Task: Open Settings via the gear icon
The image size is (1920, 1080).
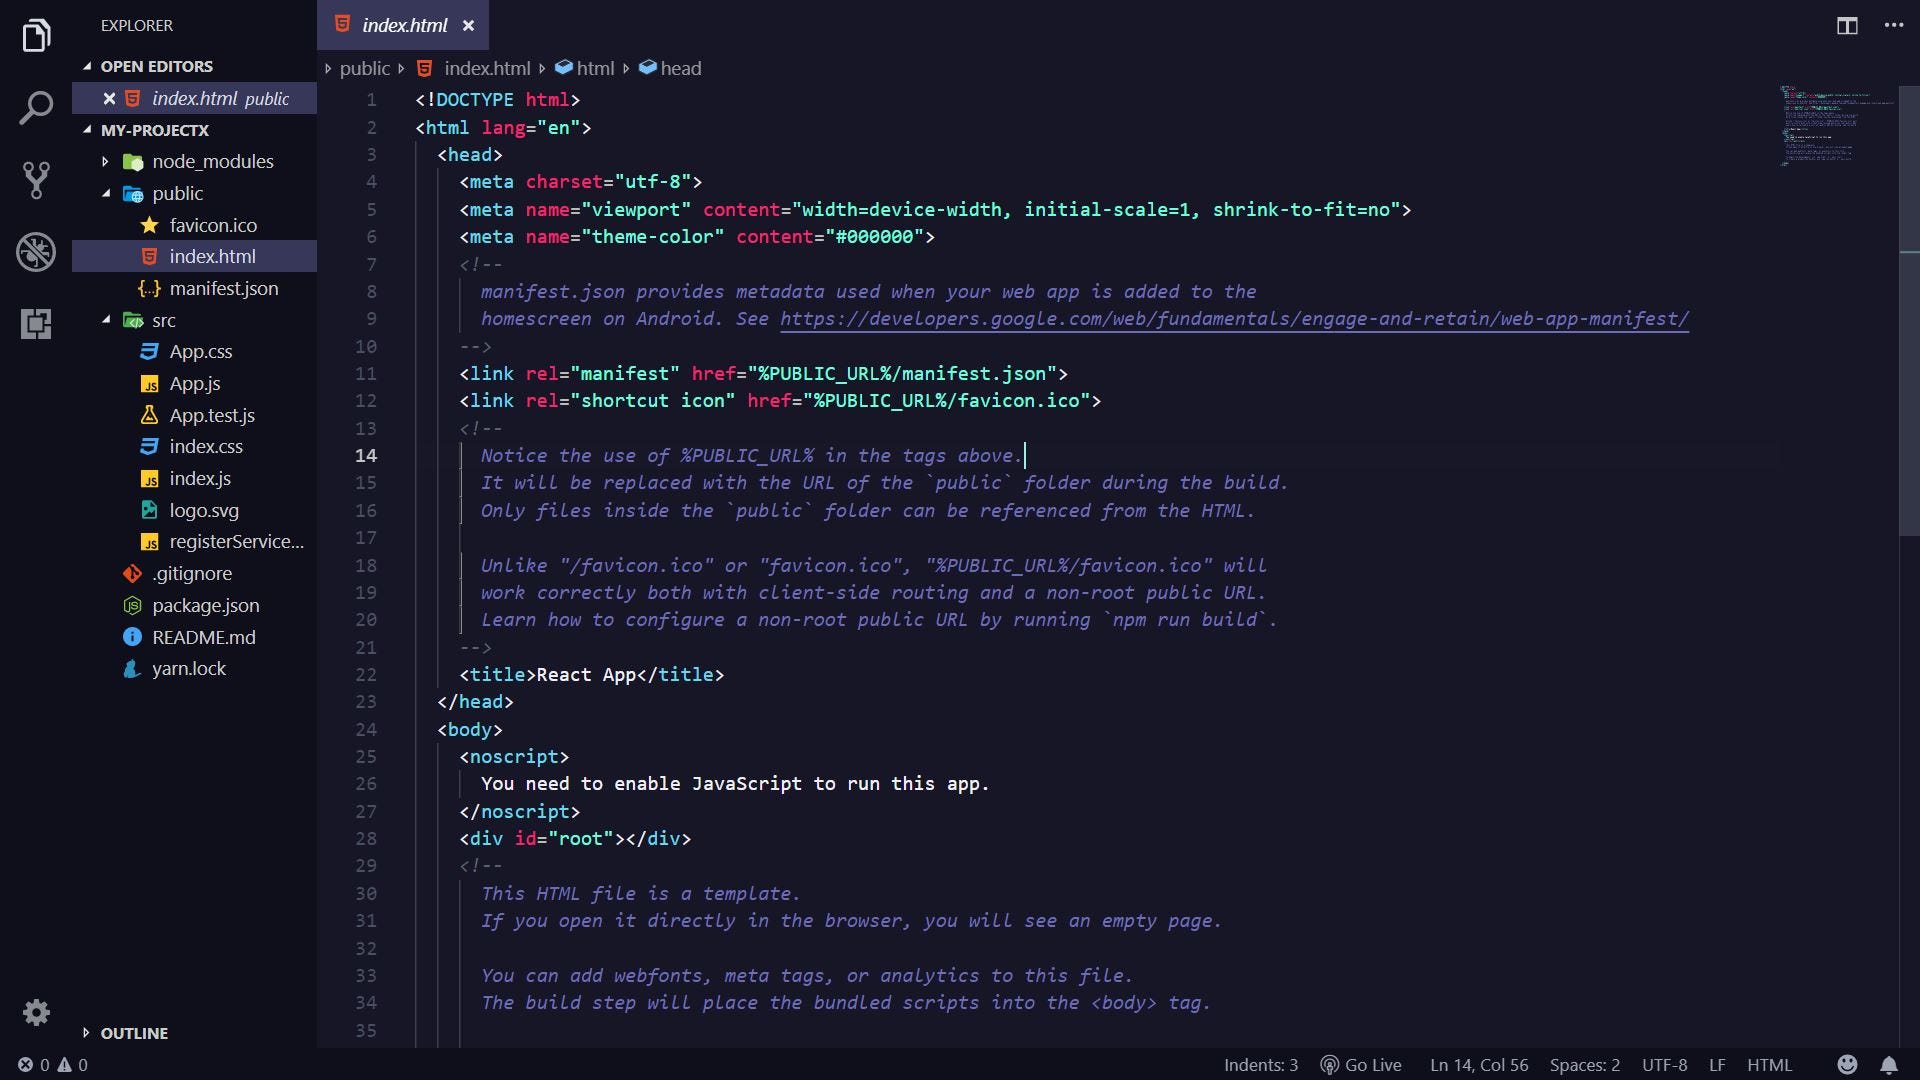Action: point(36,1013)
